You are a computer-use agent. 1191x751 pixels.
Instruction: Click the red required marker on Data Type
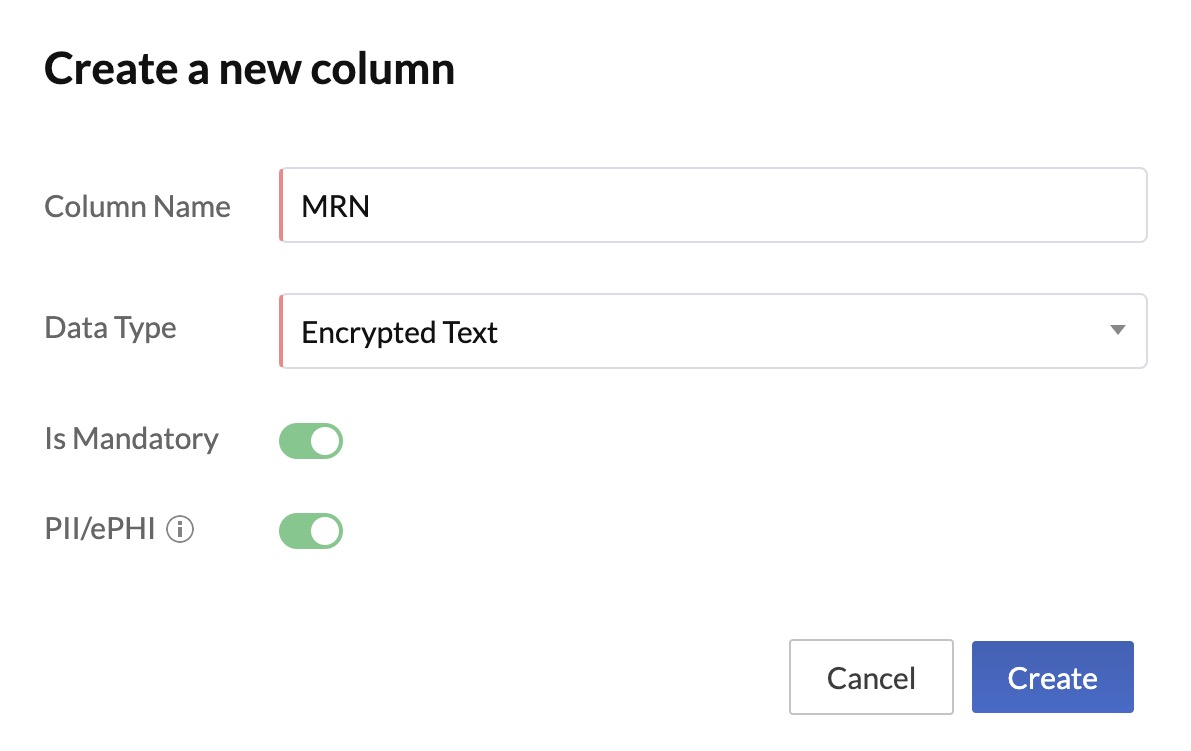[x=282, y=331]
